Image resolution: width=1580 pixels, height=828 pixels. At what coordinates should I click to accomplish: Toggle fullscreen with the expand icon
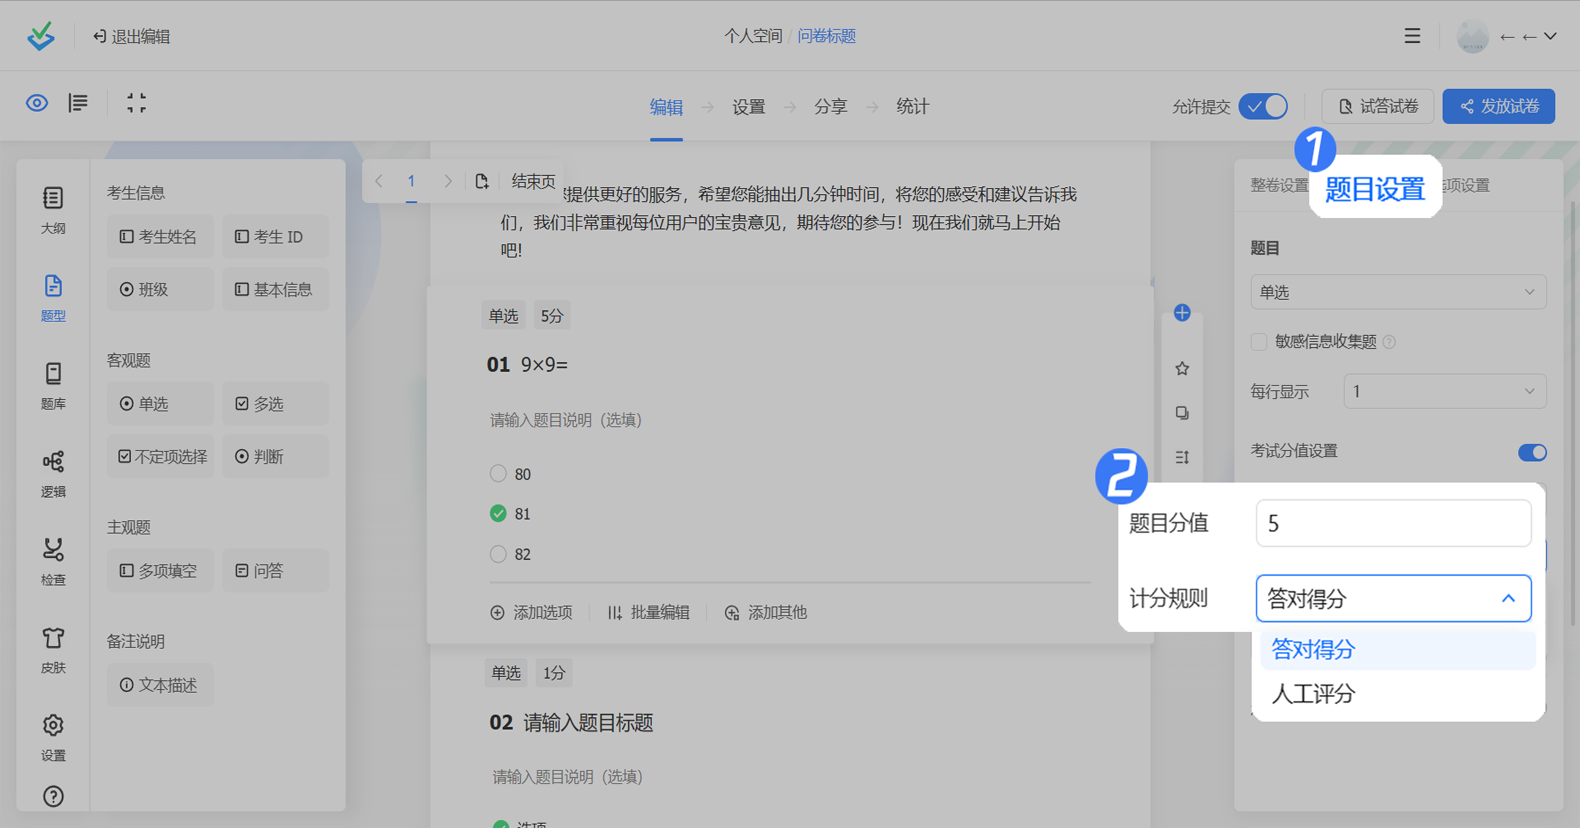click(x=136, y=103)
